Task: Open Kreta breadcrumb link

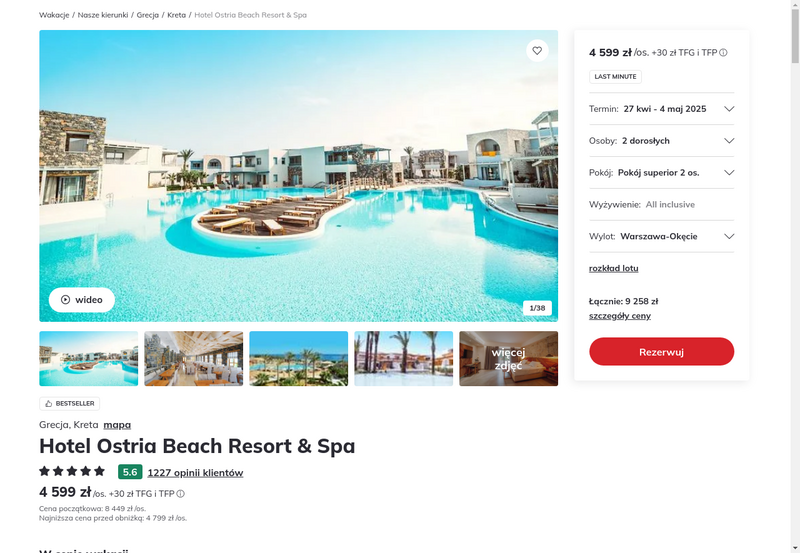Action: [x=177, y=15]
